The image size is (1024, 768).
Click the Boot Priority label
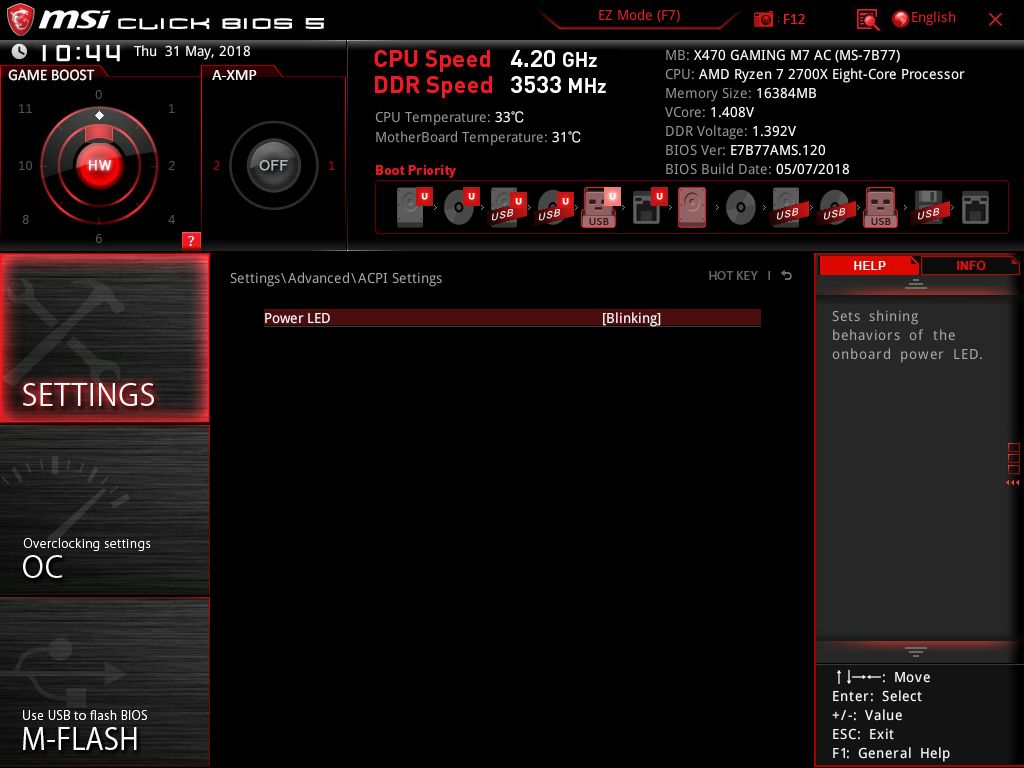pos(415,170)
